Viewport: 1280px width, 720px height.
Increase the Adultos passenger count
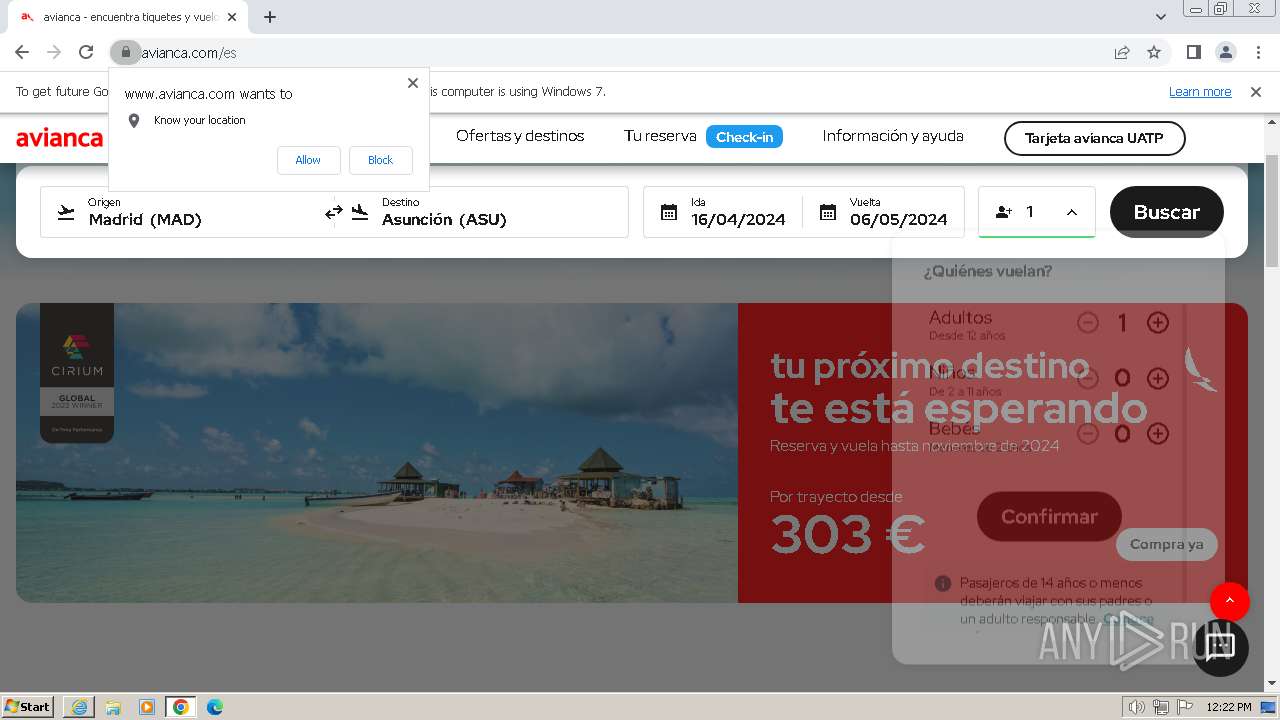pos(1157,323)
